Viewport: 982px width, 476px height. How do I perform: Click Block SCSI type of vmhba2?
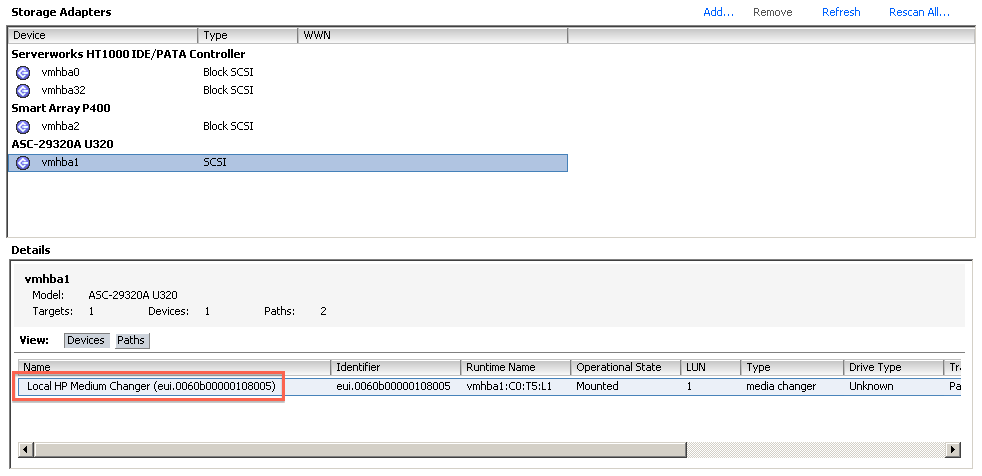(228, 127)
